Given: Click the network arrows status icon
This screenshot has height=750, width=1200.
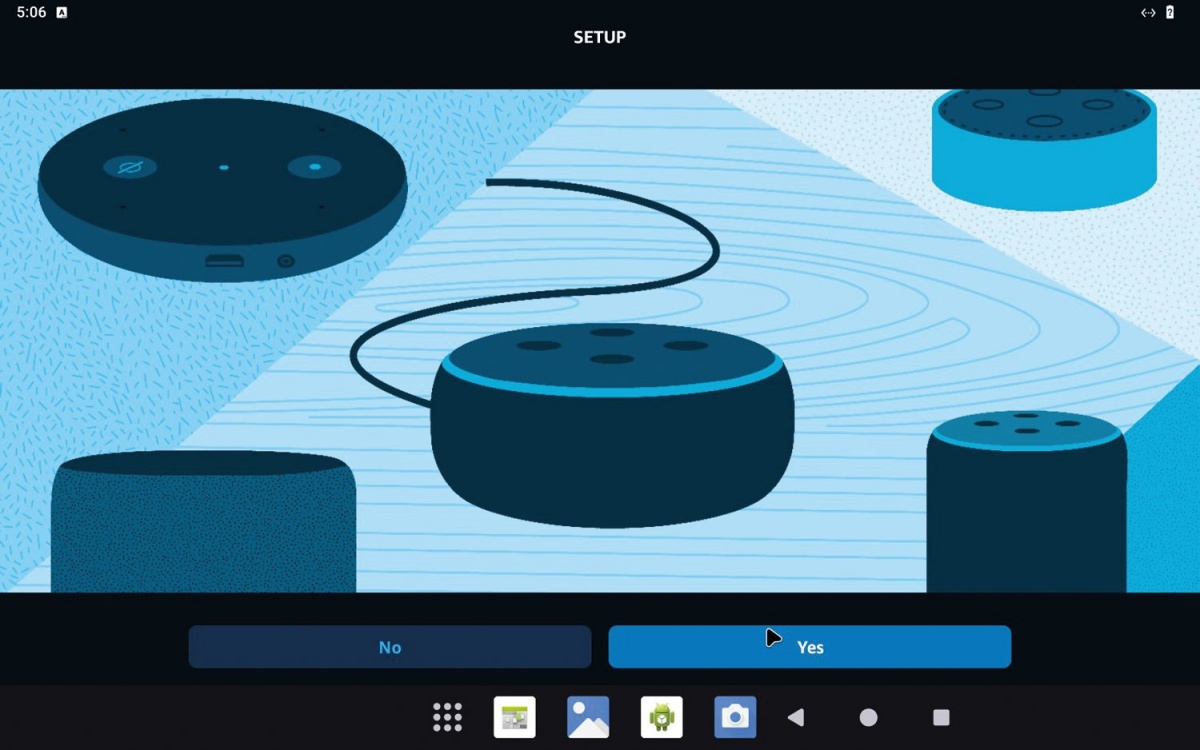Looking at the screenshot, I should tap(1148, 13).
